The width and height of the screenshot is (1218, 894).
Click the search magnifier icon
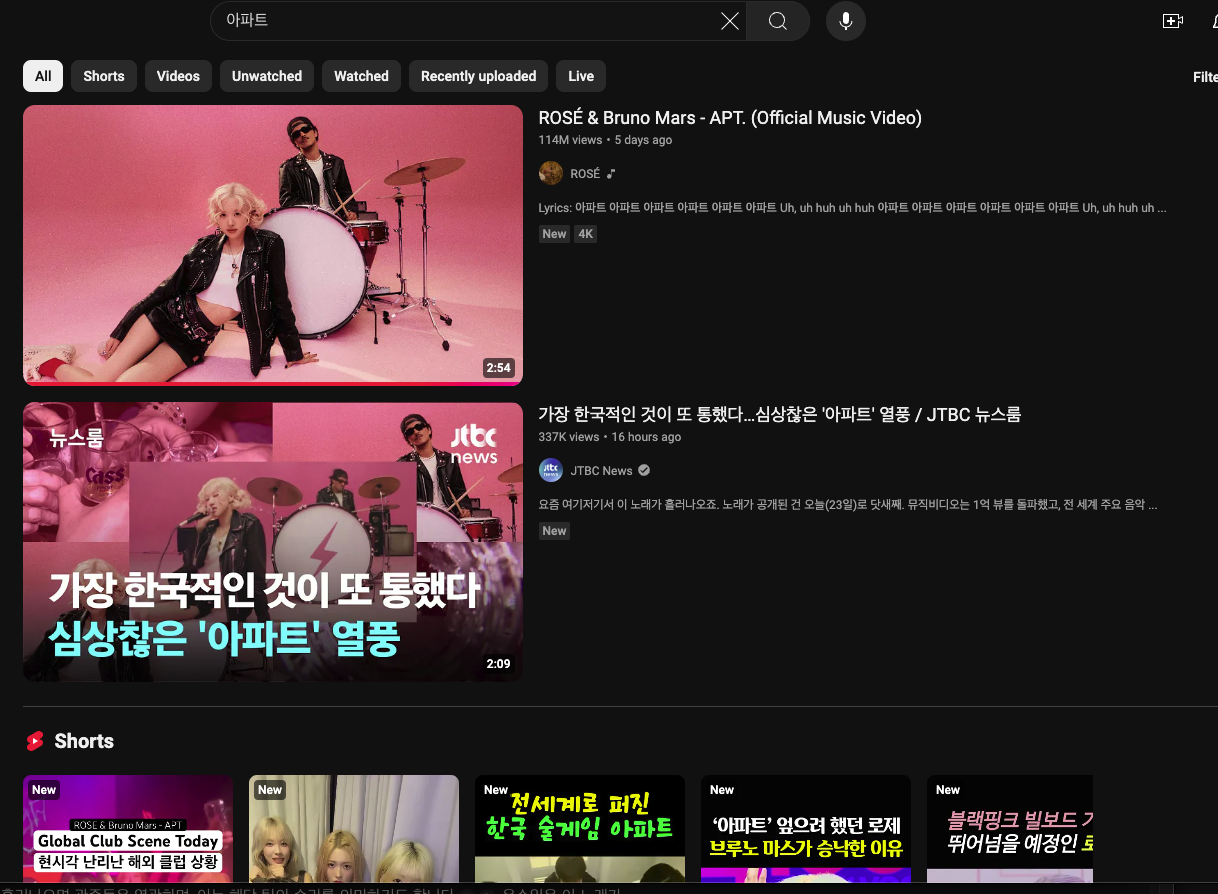pos(777,21)
